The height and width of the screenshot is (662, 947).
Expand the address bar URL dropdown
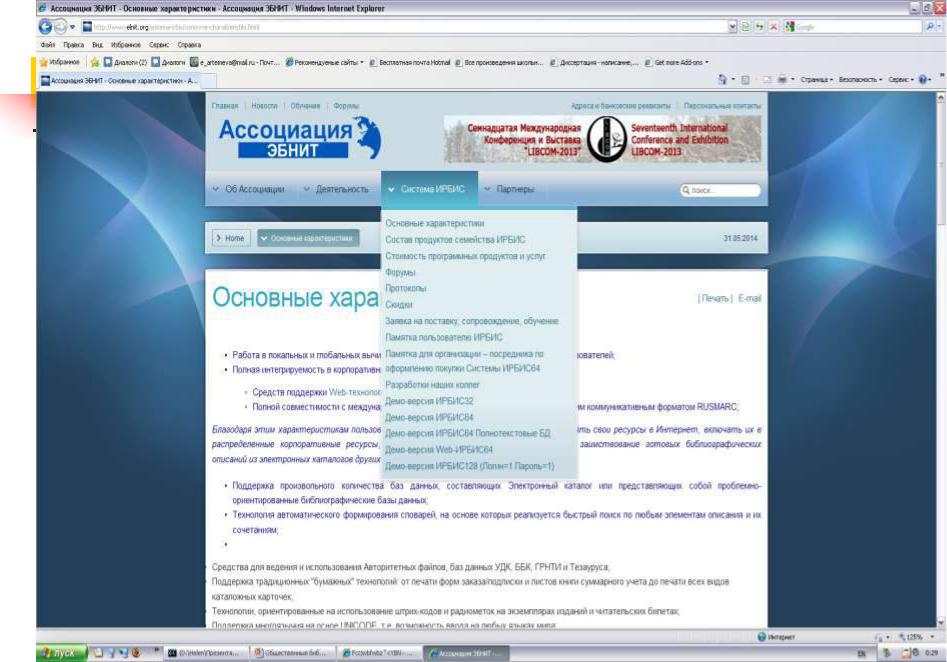click(x=733, y=27)
